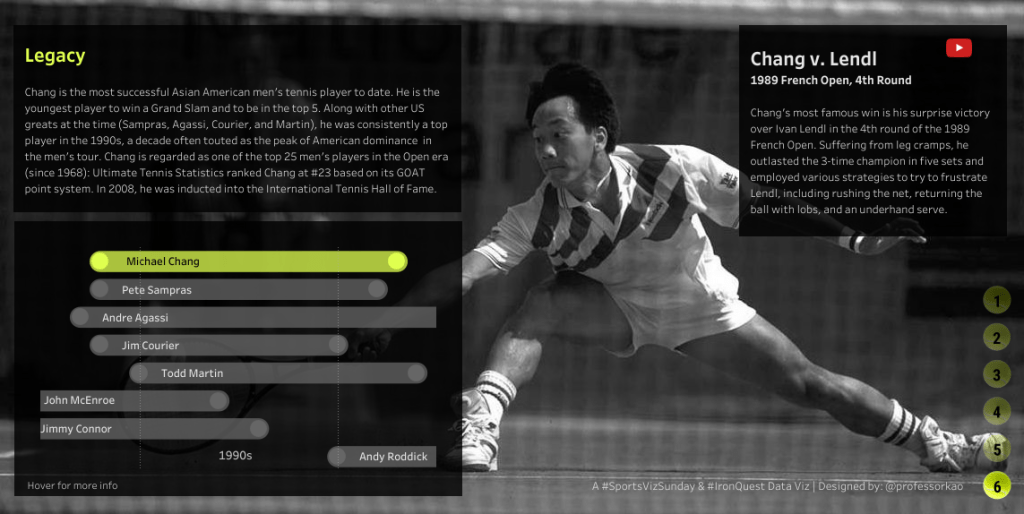Click John McEnroe's career end dot

pos(218,400)
